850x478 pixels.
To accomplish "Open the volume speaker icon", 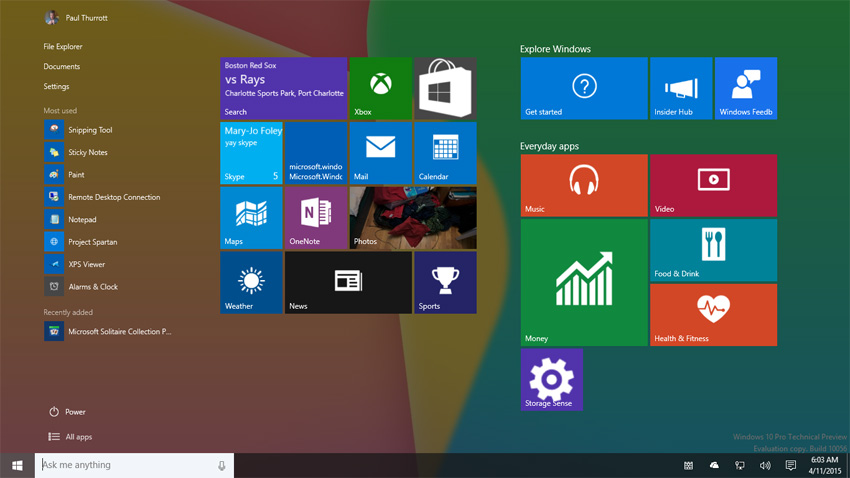I will [765, 466].
